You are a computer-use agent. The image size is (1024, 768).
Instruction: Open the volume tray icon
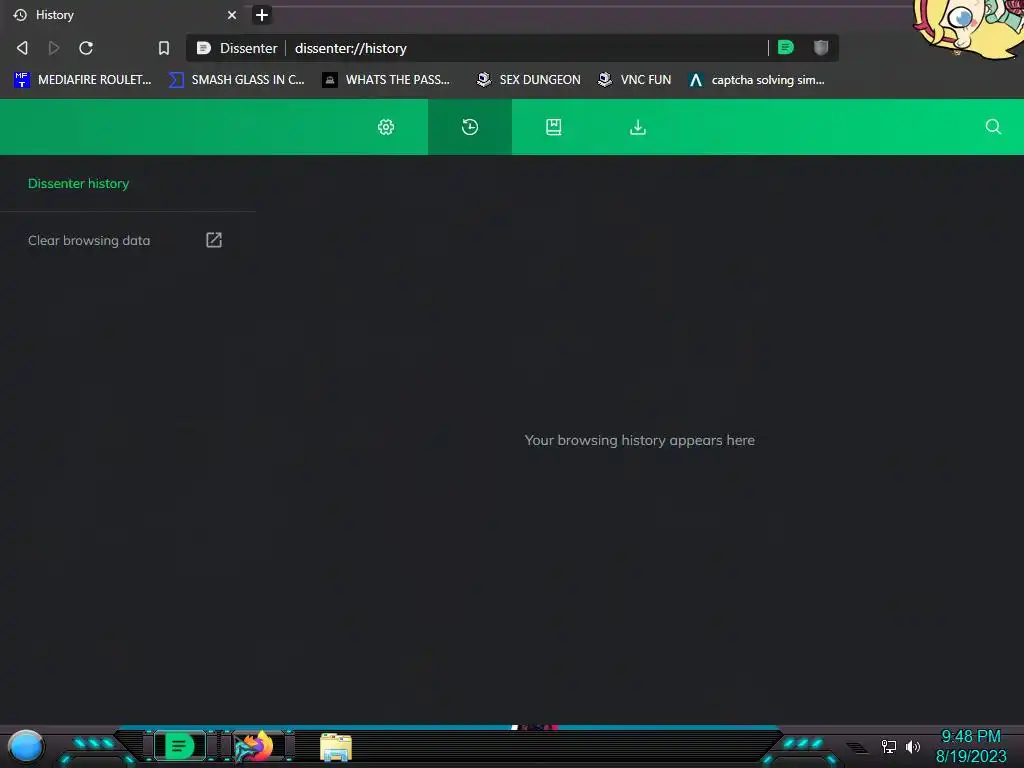click(912, 746)
